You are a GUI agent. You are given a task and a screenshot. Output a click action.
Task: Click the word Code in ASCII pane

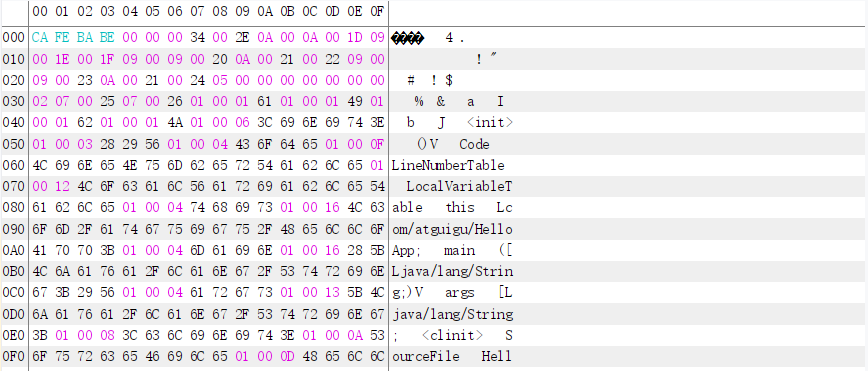474,145
